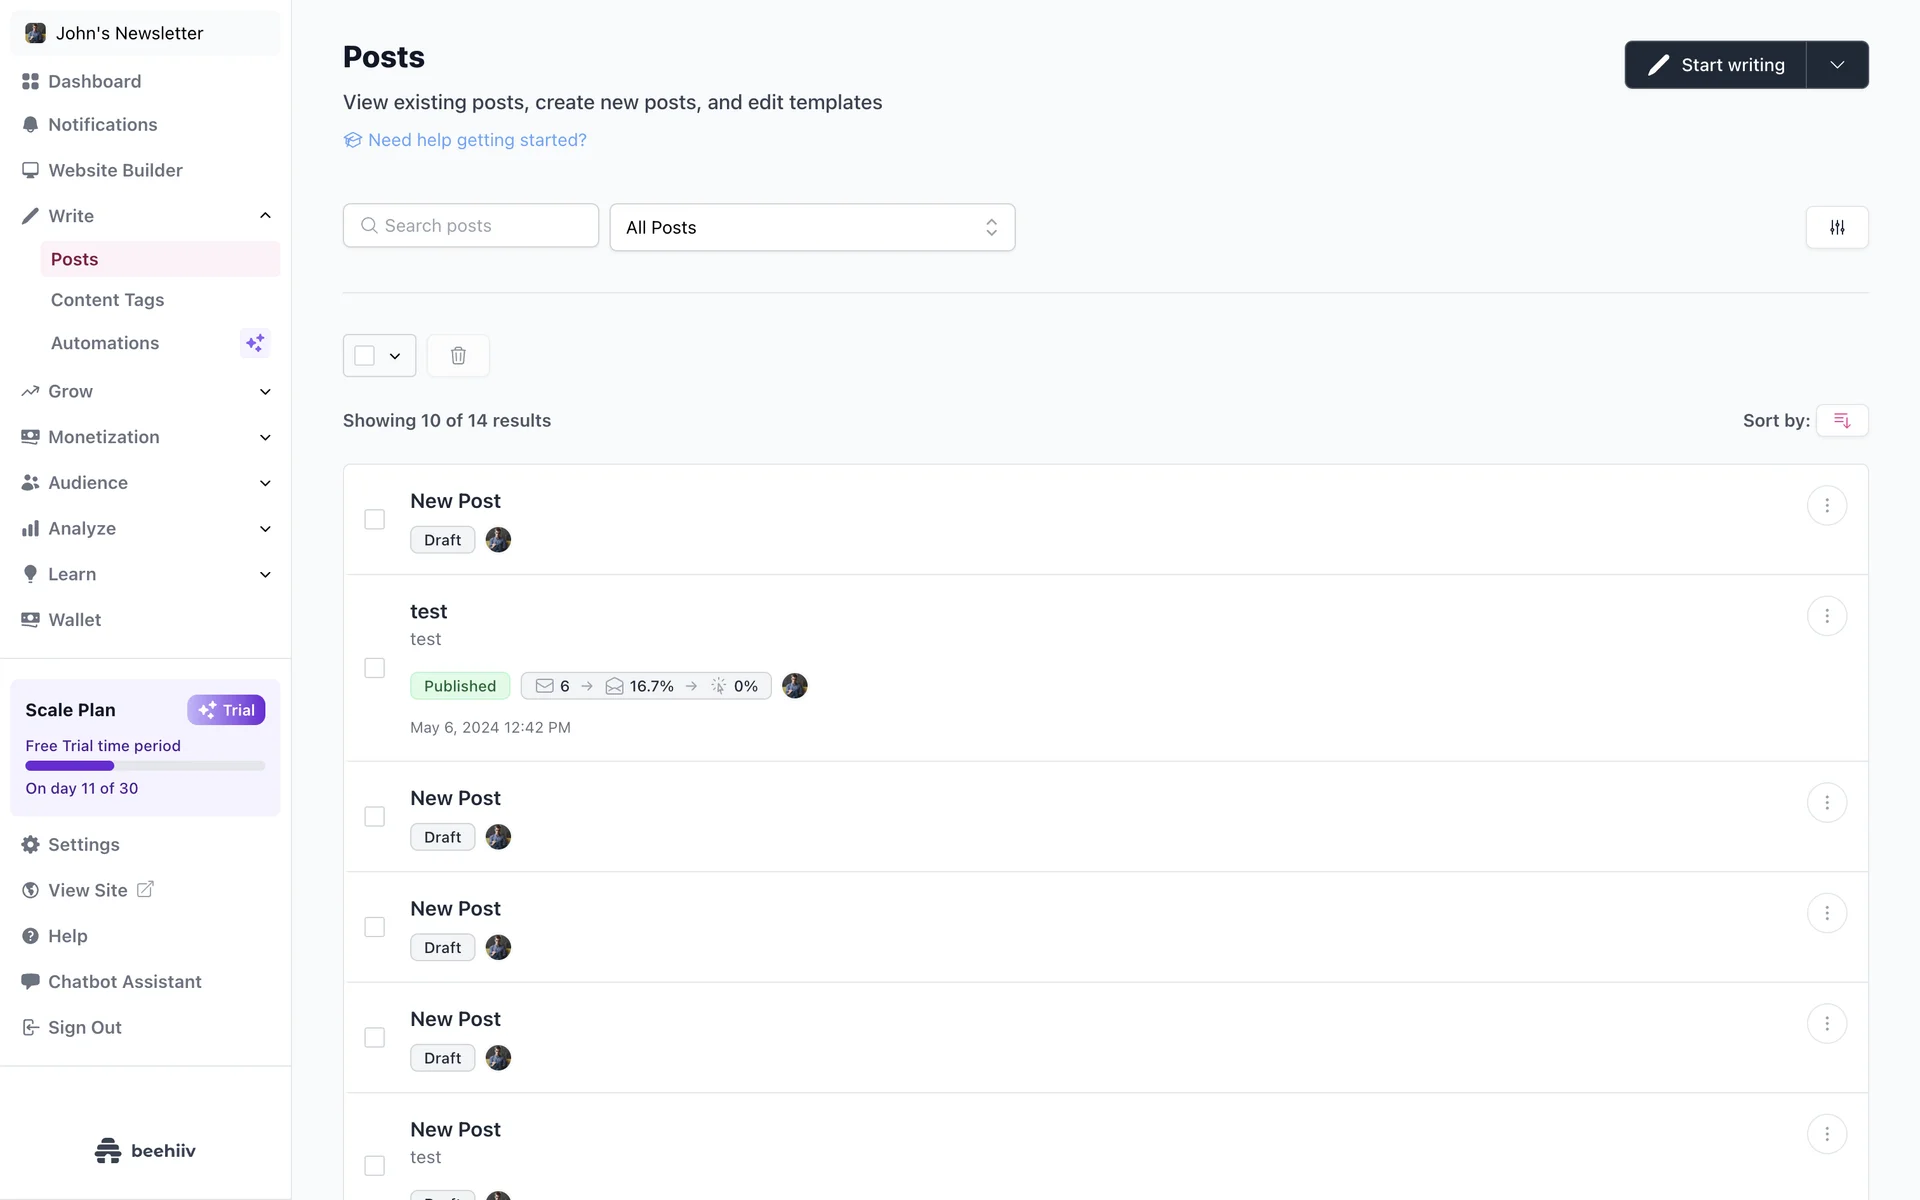Open the Need help getting started link
The image size is (1920, 1200).
coord(477,140)
